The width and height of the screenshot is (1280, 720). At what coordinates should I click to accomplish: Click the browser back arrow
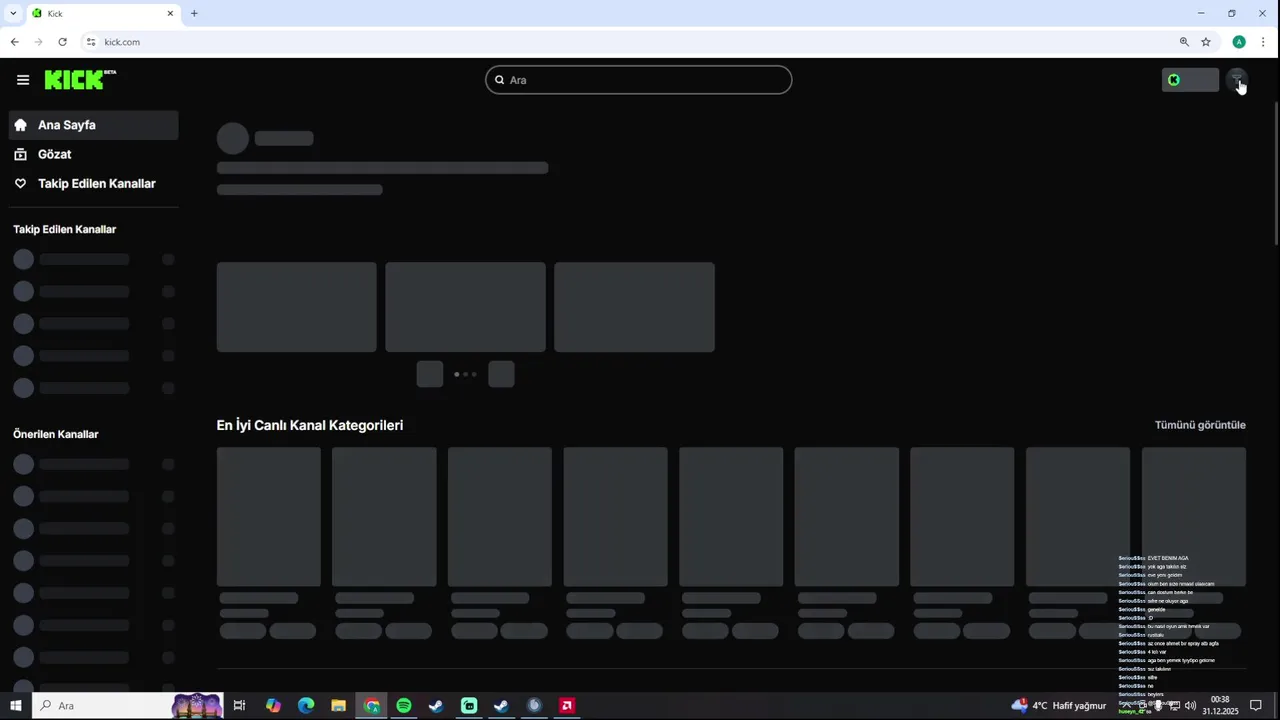coord(14,42)
